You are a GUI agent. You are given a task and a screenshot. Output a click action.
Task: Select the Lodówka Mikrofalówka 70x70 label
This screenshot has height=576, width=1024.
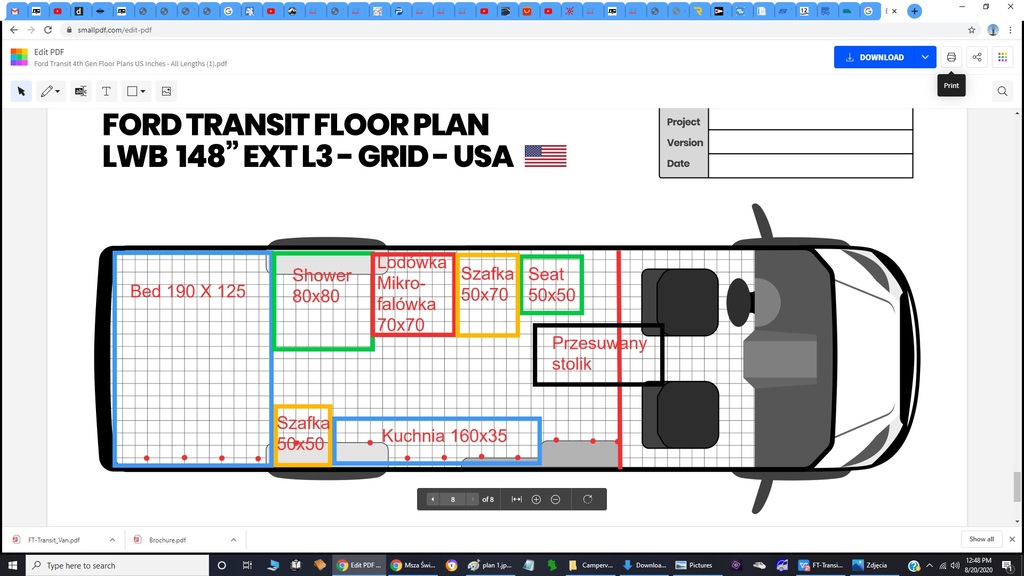[411, 293]
